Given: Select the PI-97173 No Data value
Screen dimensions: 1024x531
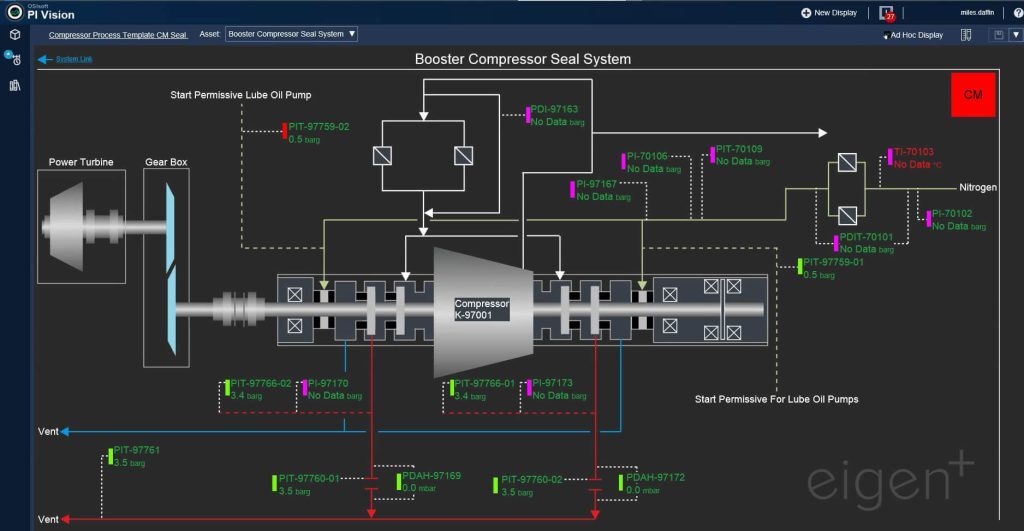Looking at the screenshot, I should click(x=559, y=395).
